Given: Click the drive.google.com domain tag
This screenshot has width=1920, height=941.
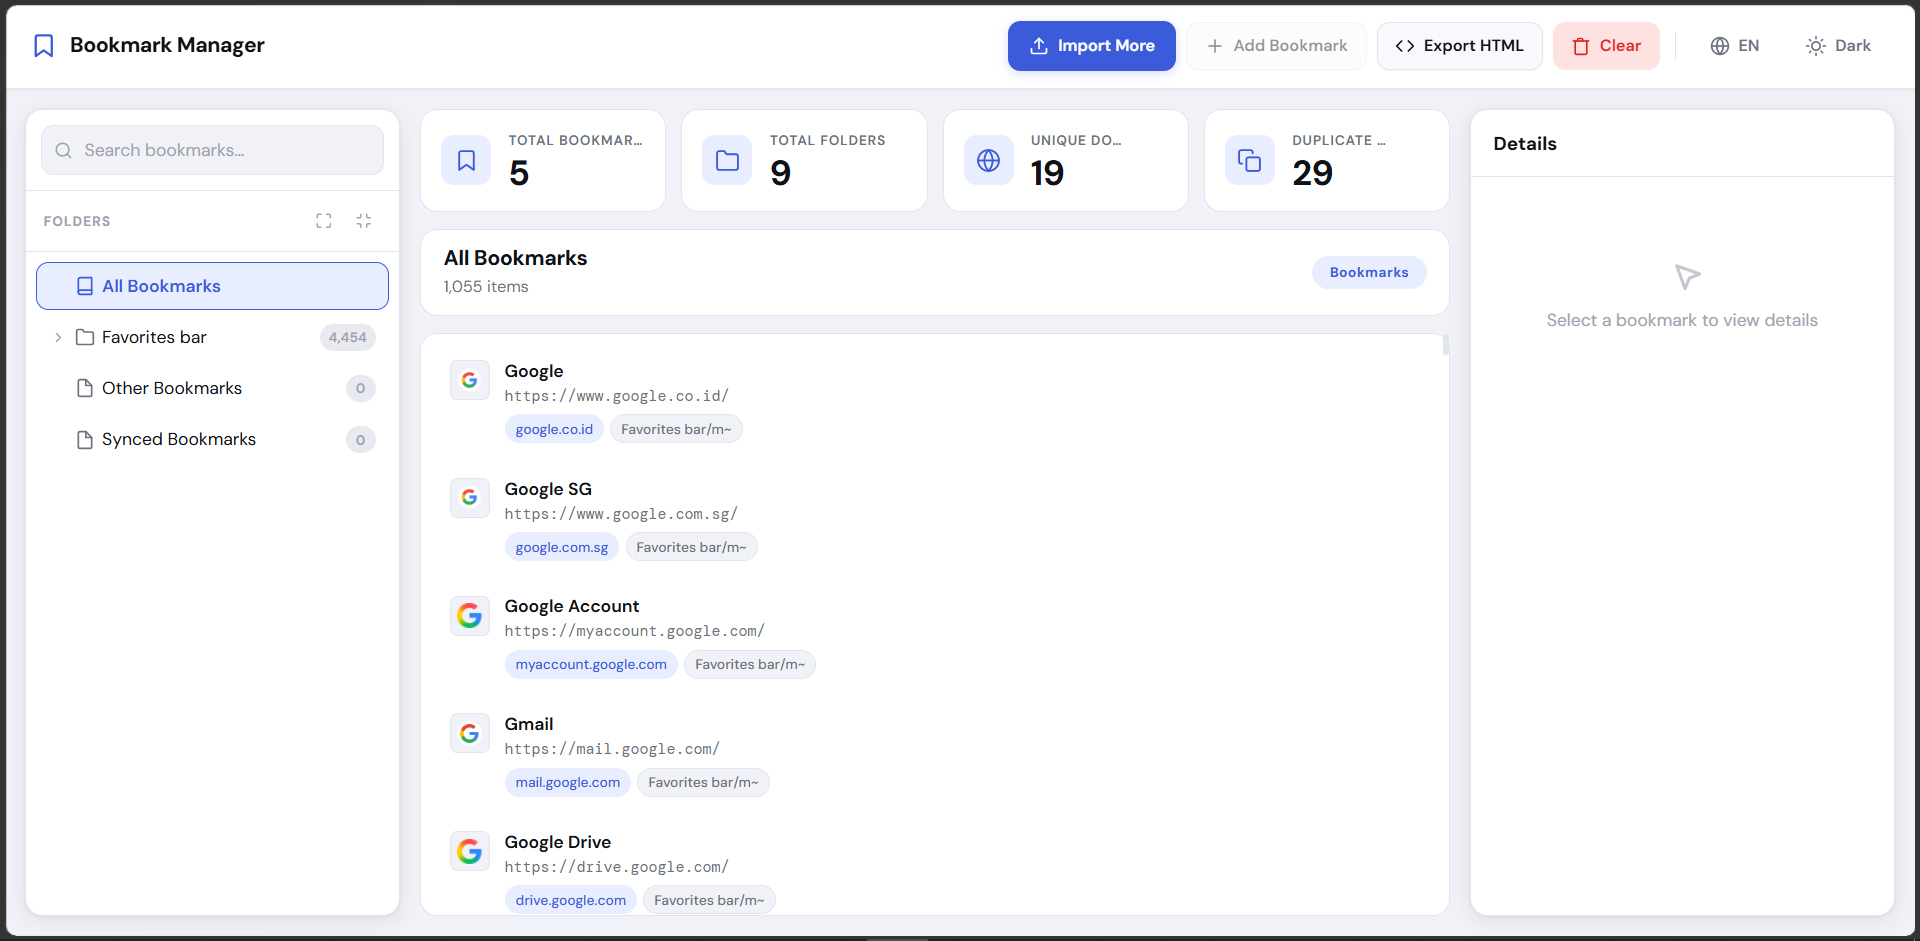Looking at the screenshot, I should [x=571, y=901].
